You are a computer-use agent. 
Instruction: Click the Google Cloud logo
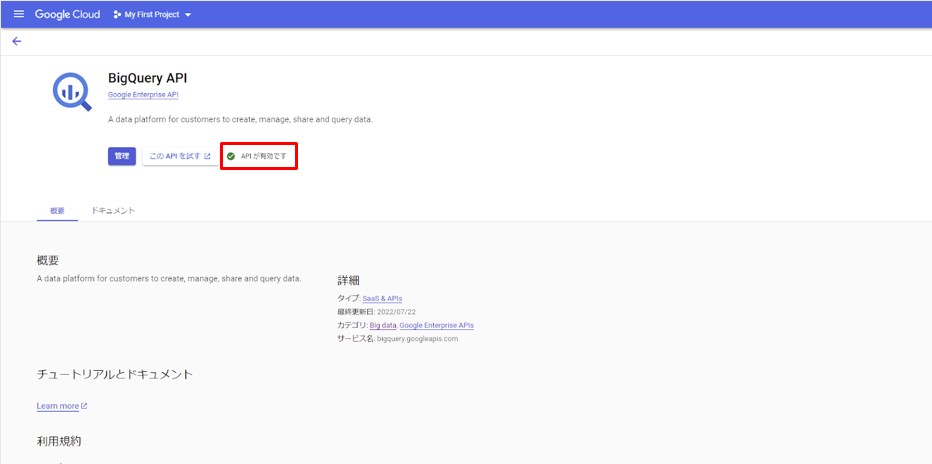pyautogui.click(x=67, y=14)
